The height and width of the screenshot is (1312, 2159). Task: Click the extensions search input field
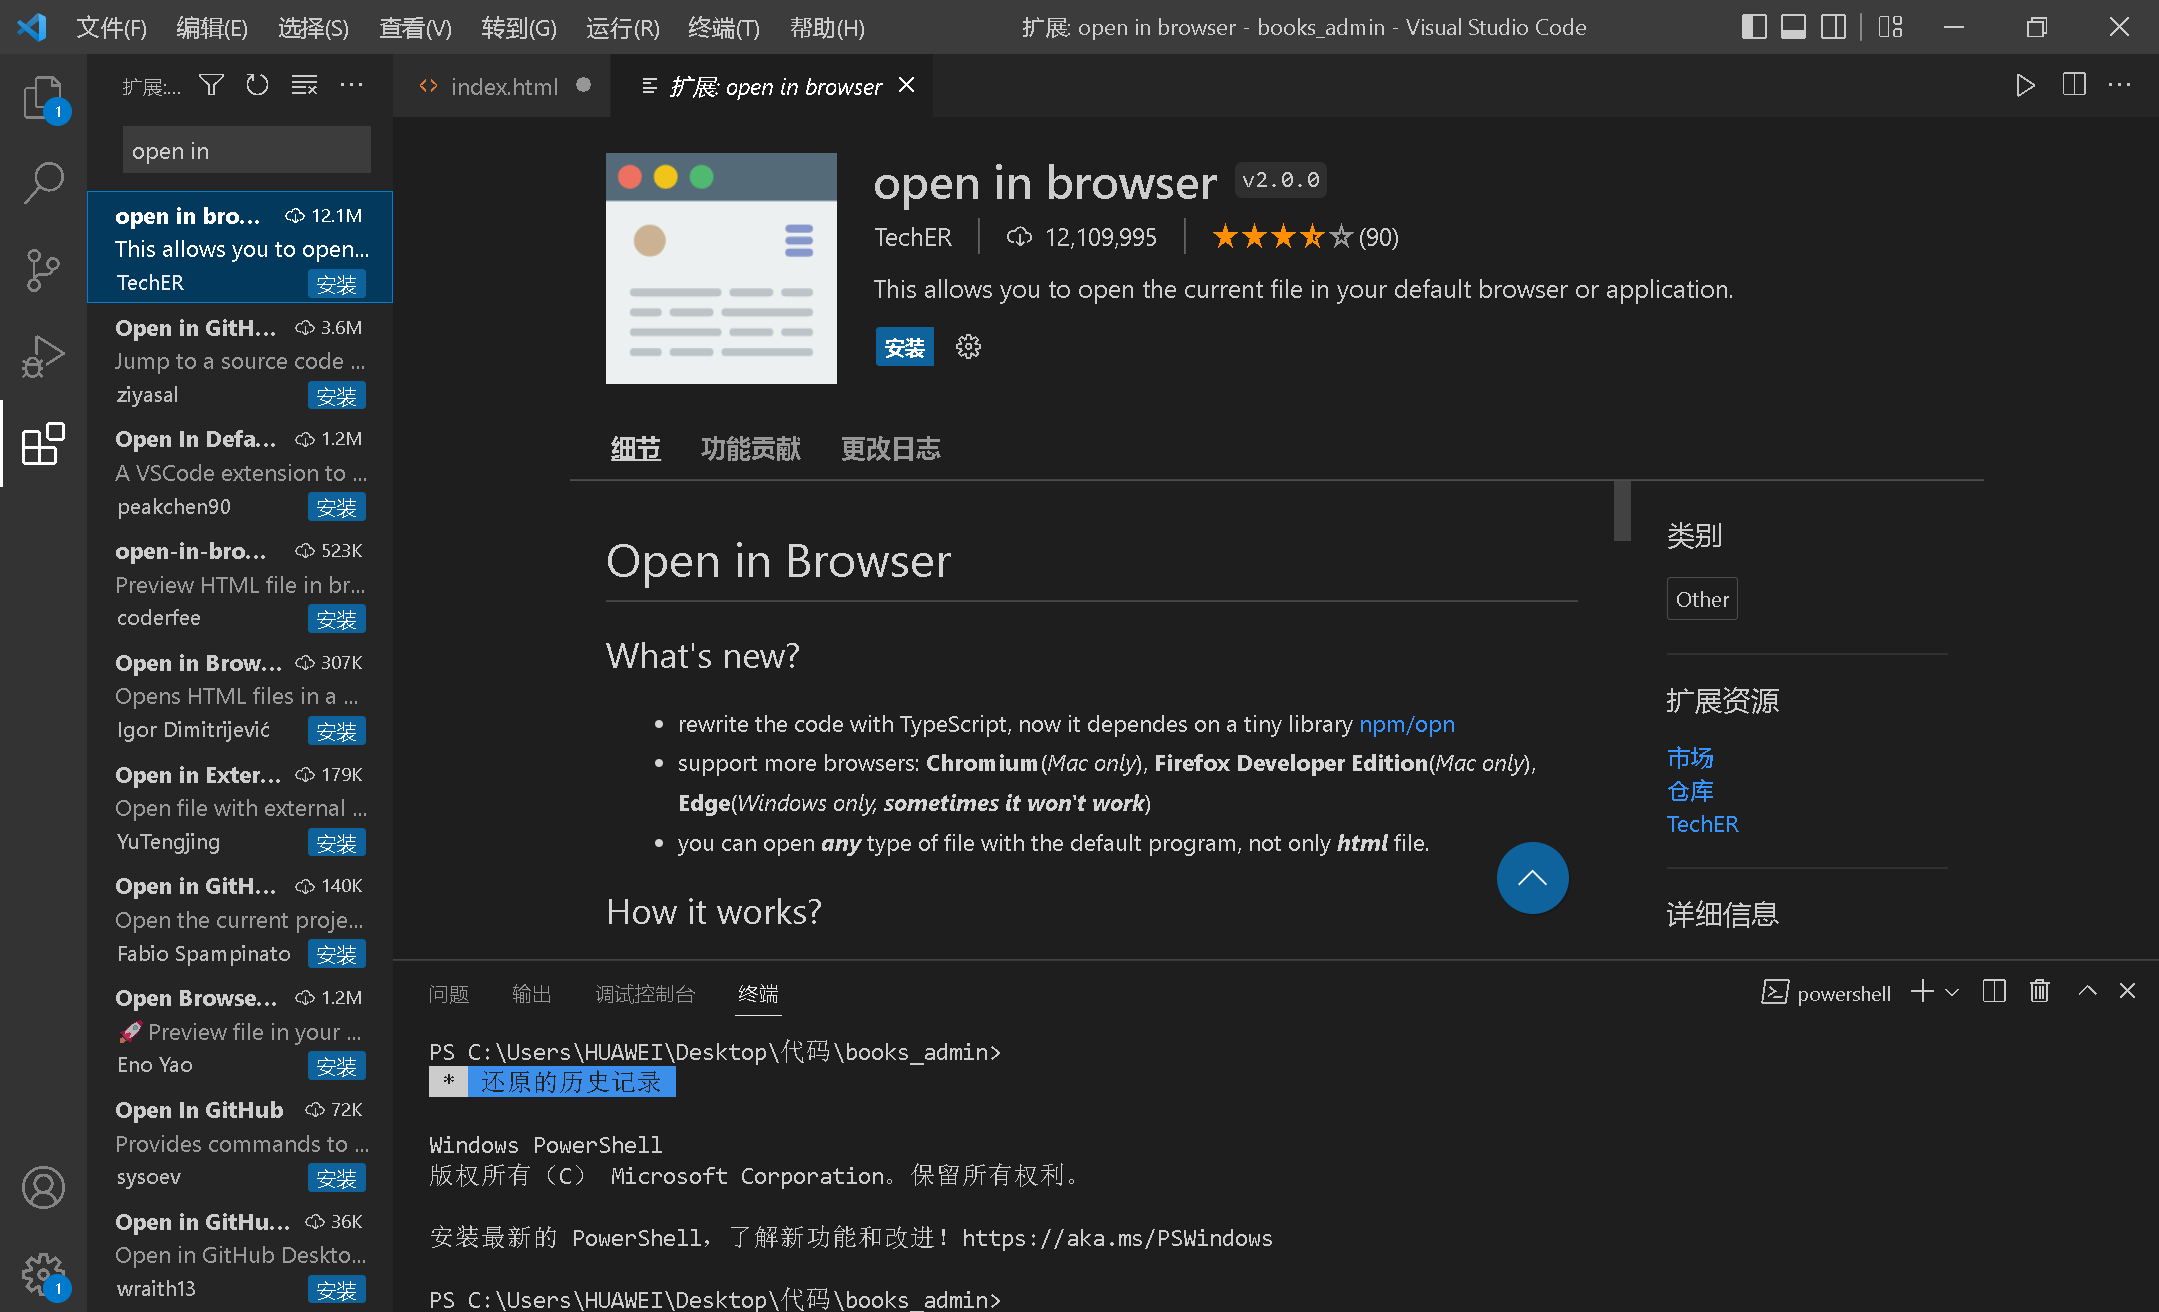[x=246, y=150]
